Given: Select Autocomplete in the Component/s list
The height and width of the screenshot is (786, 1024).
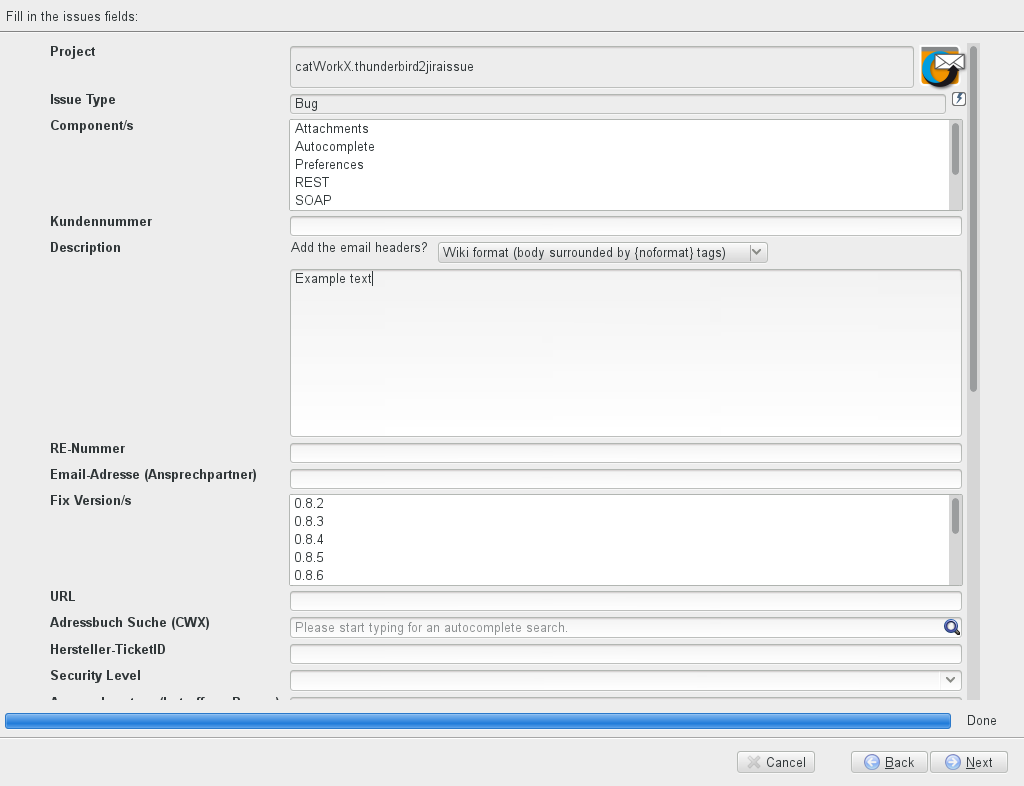Looking at the screenshot, I should coord(335,147).
